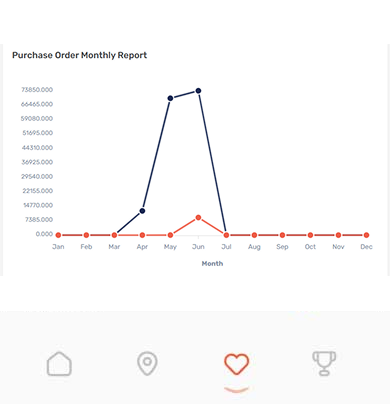Image resolution: width=390 pixels, height=404 pixels.
Task: Click the navy April data point
Action: pos(142,211)
